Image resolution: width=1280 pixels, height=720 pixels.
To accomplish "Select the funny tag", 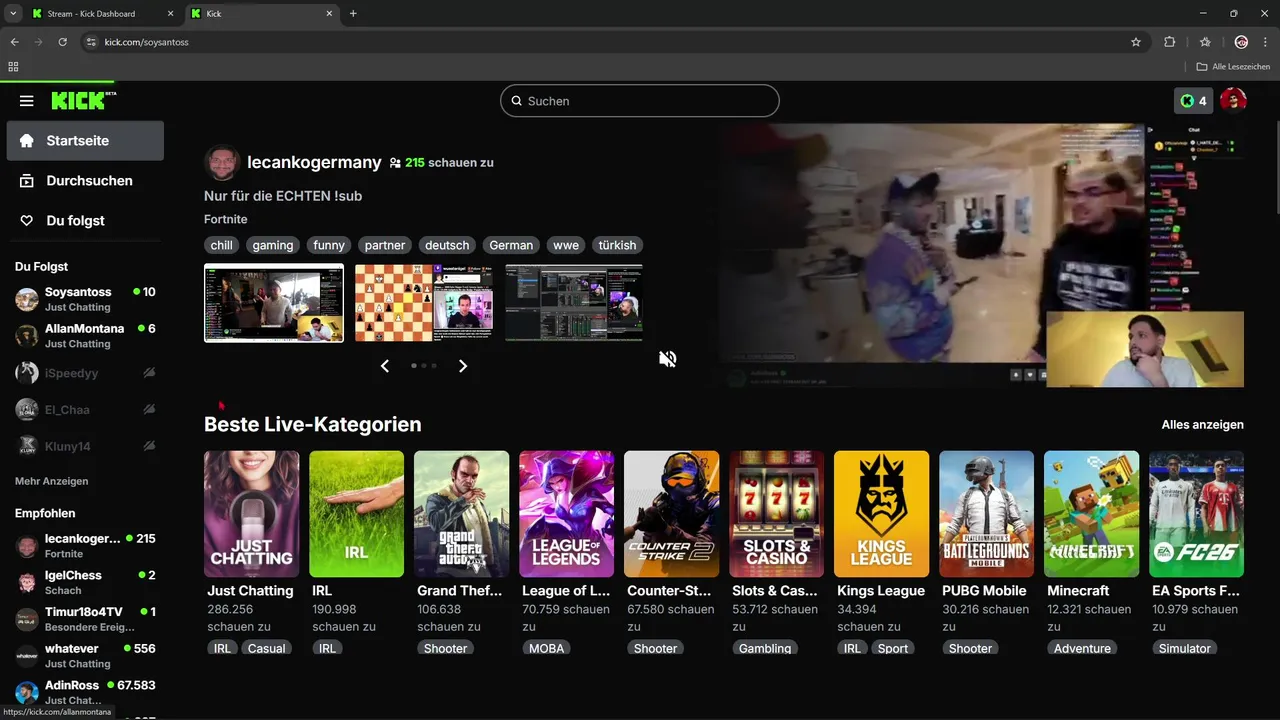I will point(328,245).
